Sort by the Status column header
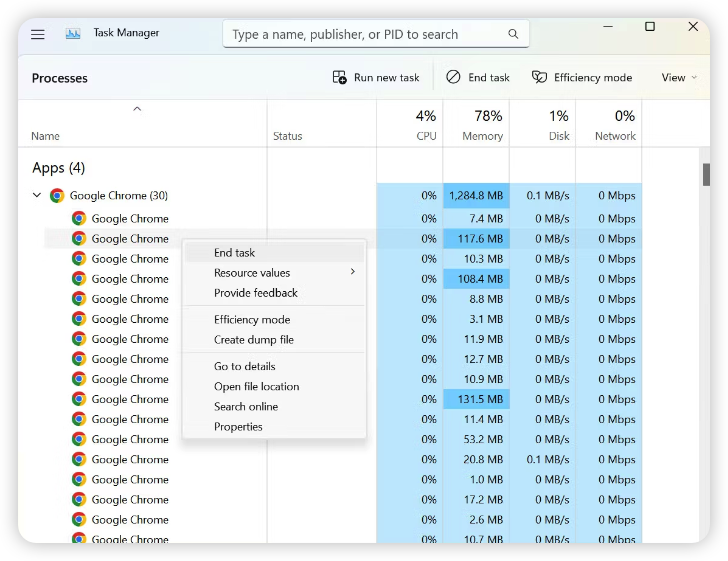 click(x=287, y=136)
